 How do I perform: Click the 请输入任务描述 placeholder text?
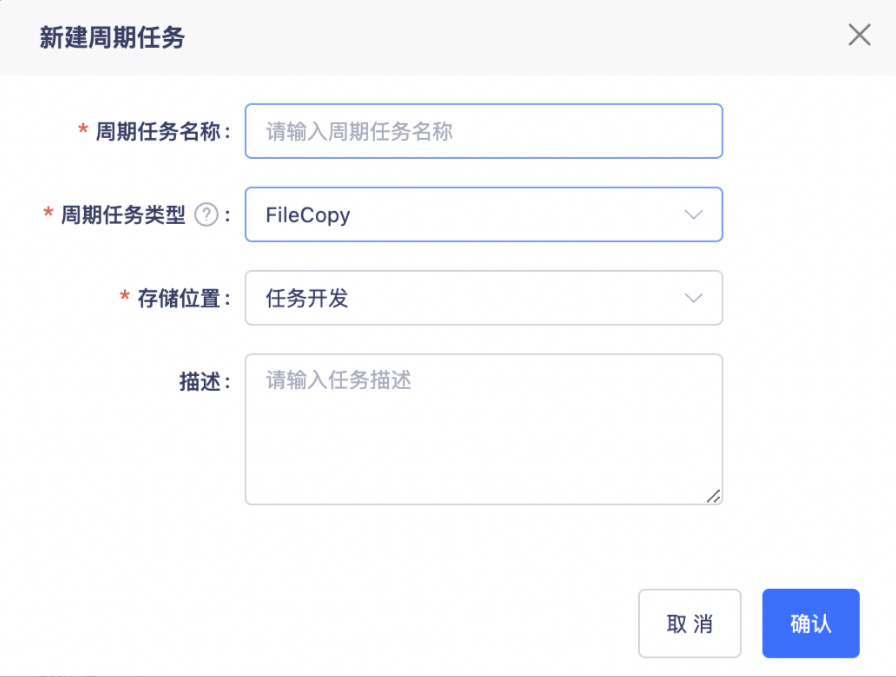338,380
